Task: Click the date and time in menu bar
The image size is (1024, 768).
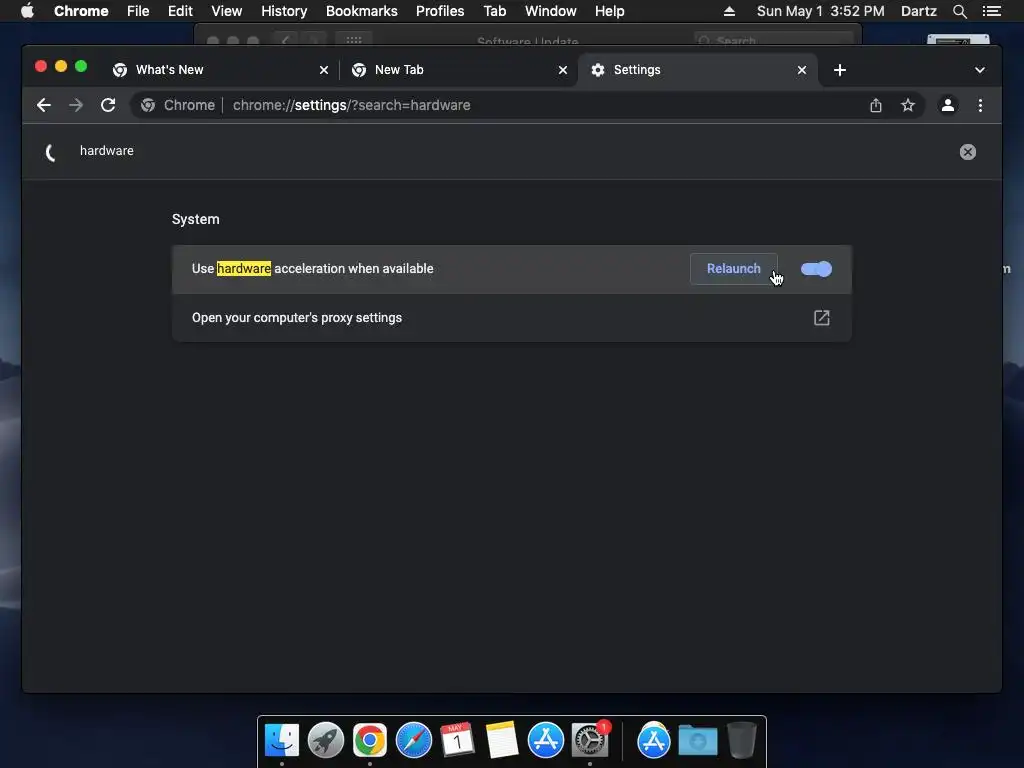Action: pyautogui.click(x=820, y=11)
